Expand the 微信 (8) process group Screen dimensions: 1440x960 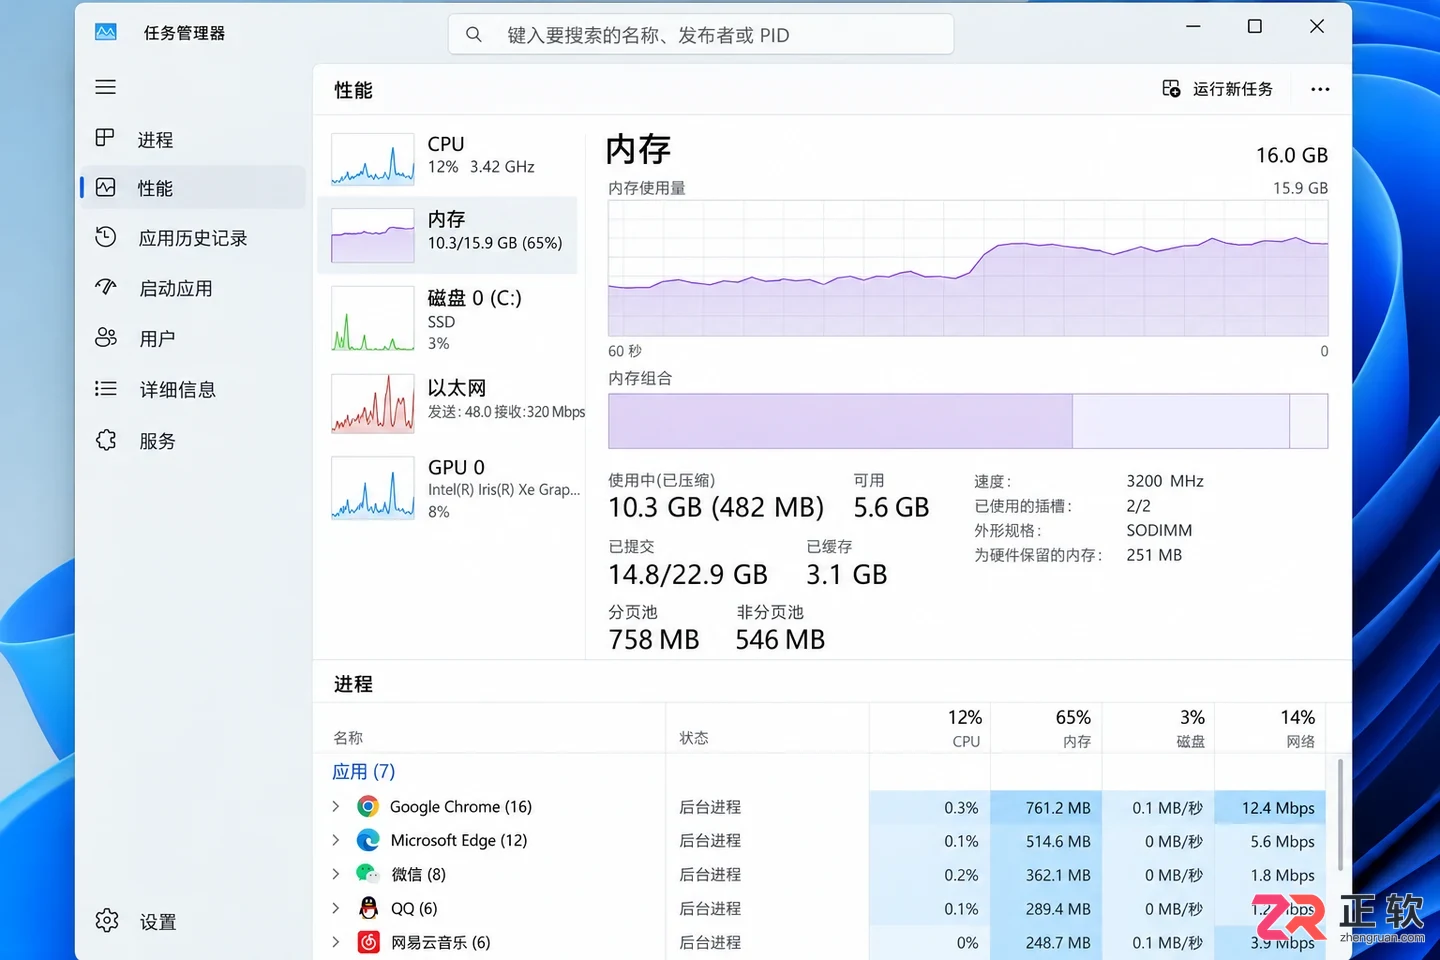tap(336, 874)
